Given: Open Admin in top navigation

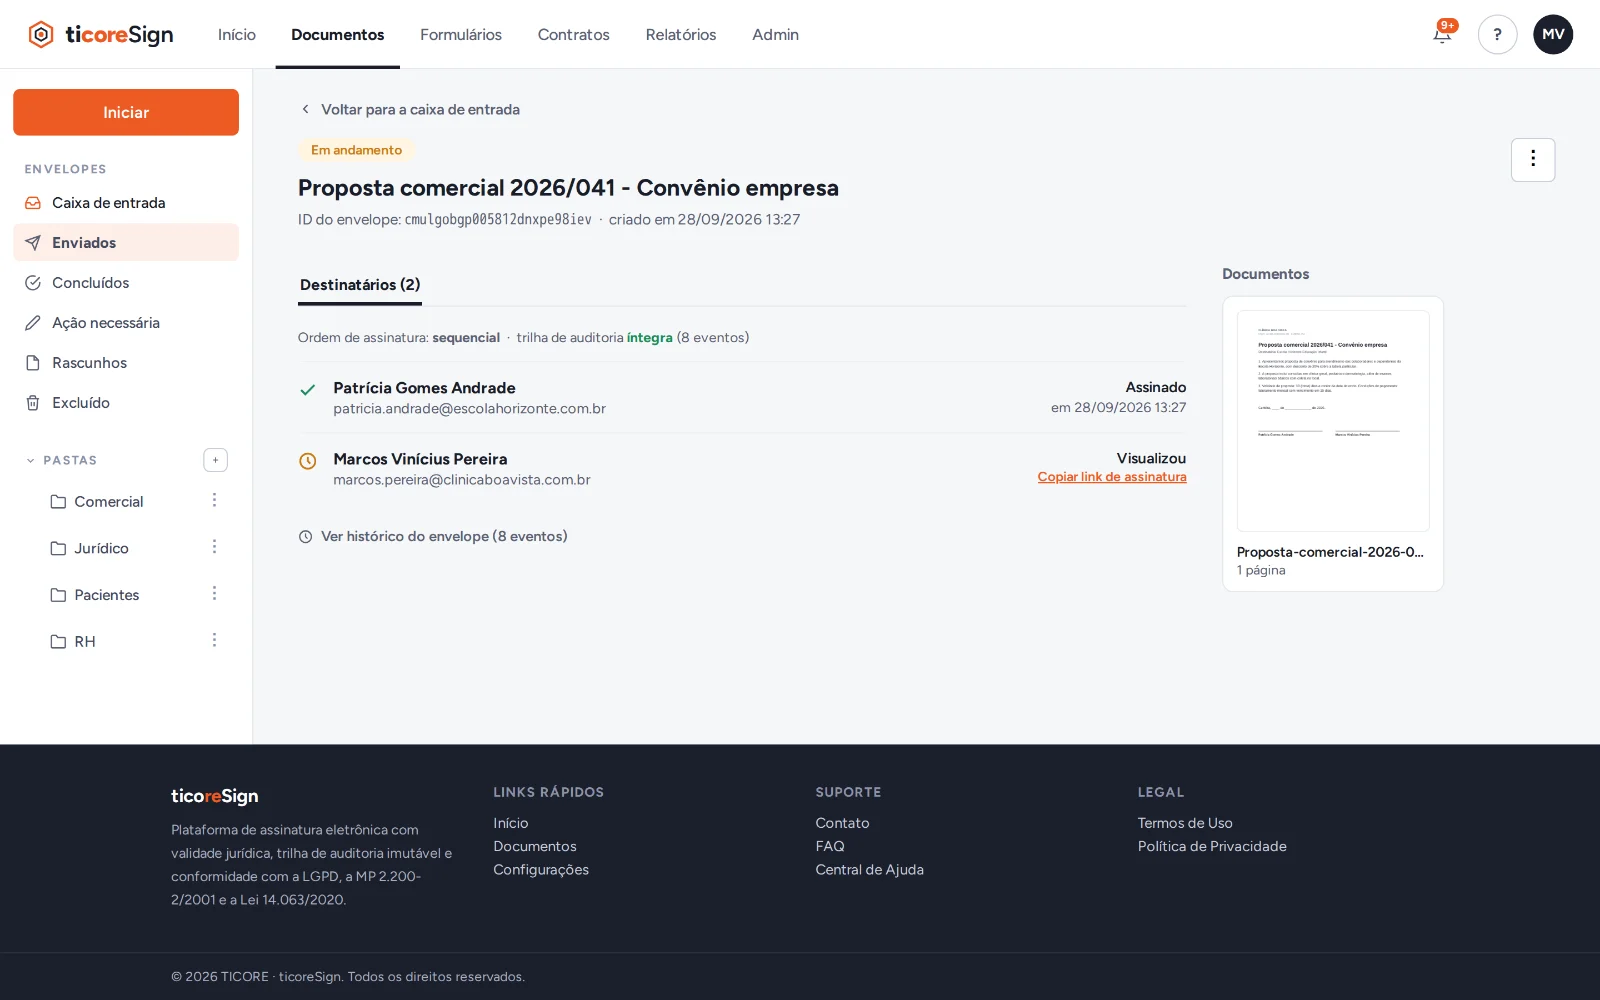Looking at the screenshot, I should click(x=776, y=34).
